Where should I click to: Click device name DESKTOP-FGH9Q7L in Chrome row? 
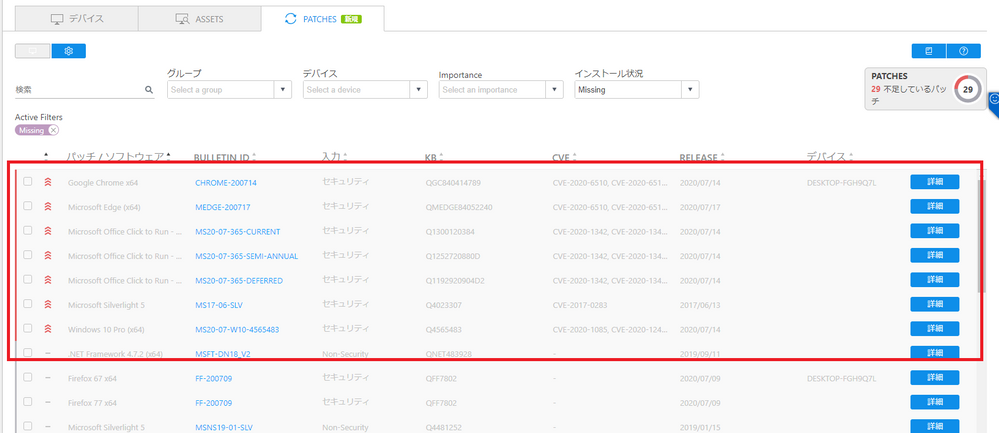(x=842, y=183)
